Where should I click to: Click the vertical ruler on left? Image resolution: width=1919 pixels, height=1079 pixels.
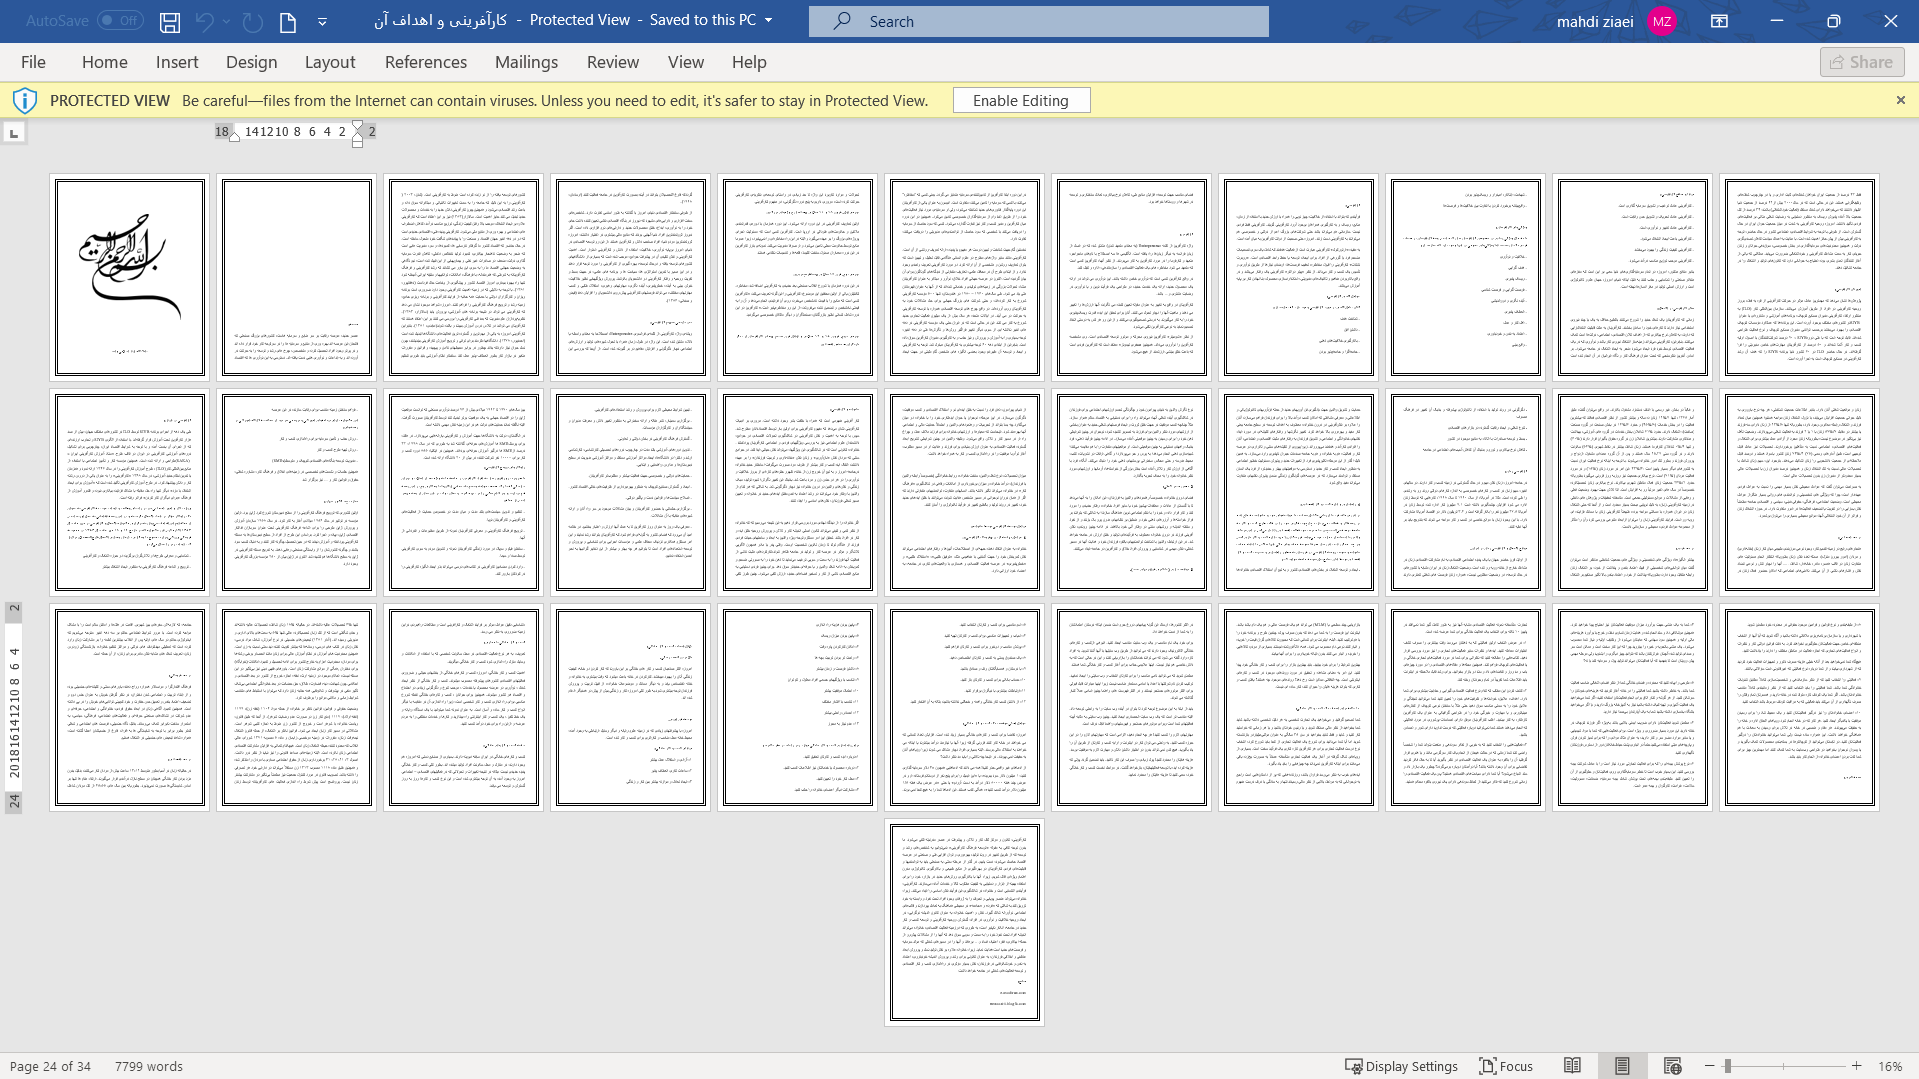pyautogui.click(x=14, y=708)
